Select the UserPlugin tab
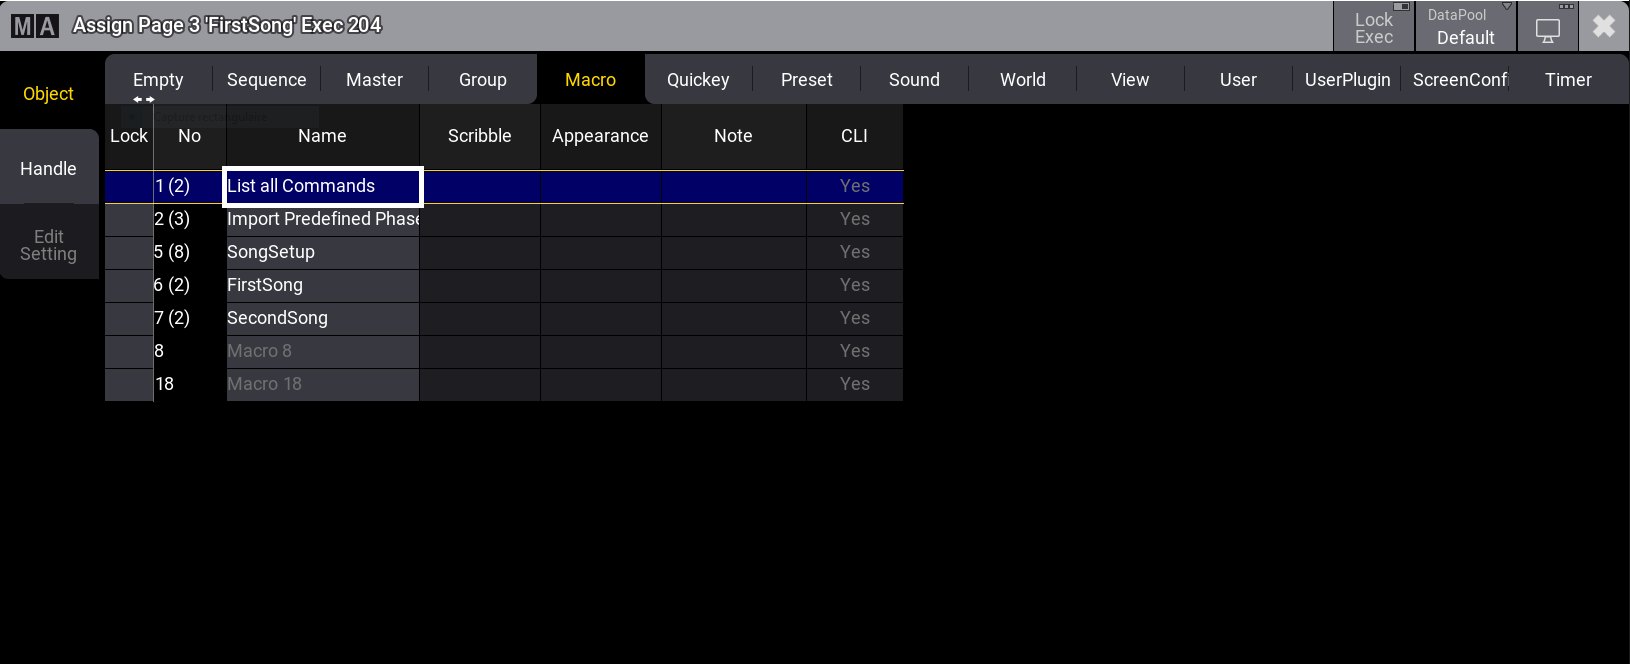 (x=1347, y=80)
